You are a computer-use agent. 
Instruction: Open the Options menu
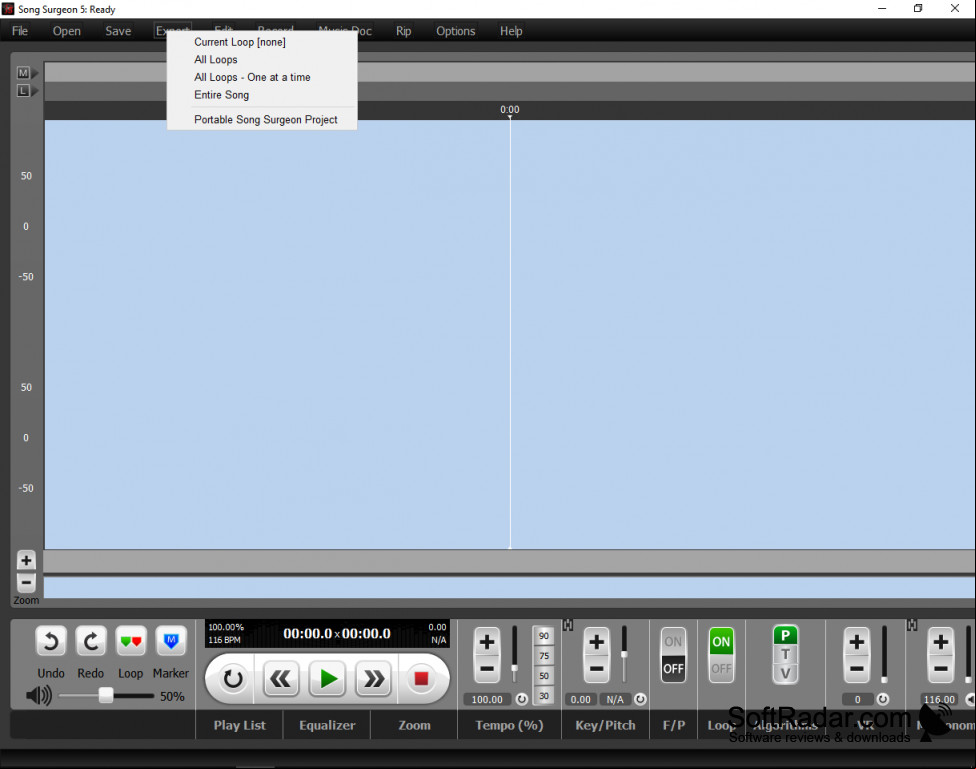(x=455, y=31)
